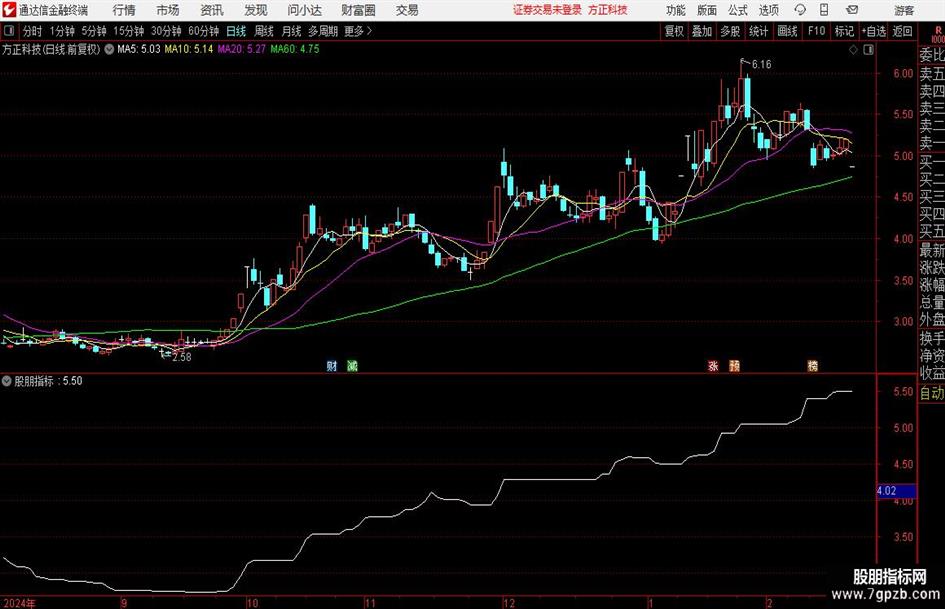Select the 日线 daily period tab
The image size is (945, 609).
[x=236, y=31]
